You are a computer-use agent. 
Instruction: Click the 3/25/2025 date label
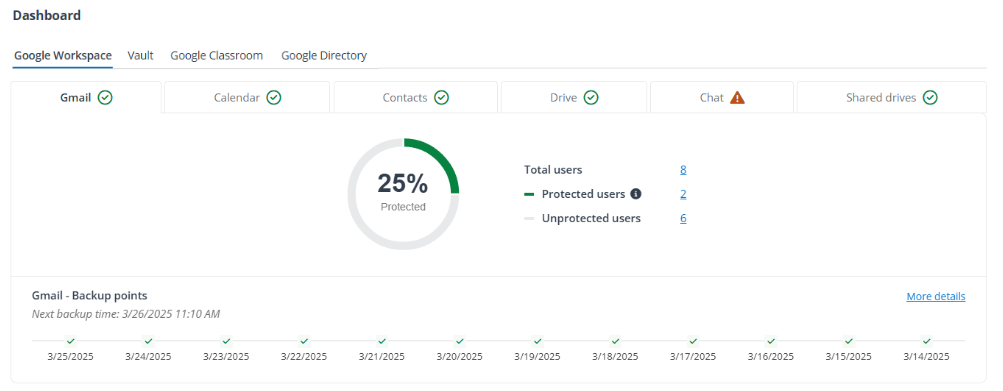point(70,356)
